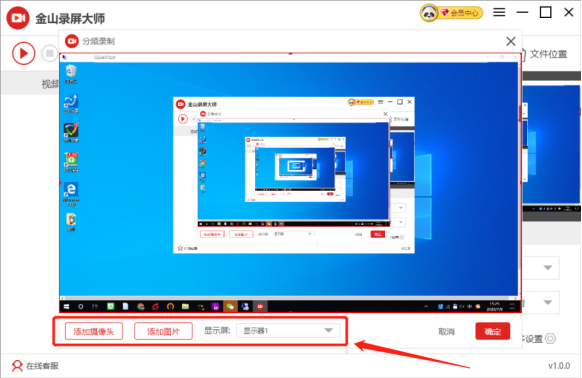Click 添加摄像头 to add a camera
This screenshot has height=378, width=582.
pyautogui.click(x=94, y=331)
